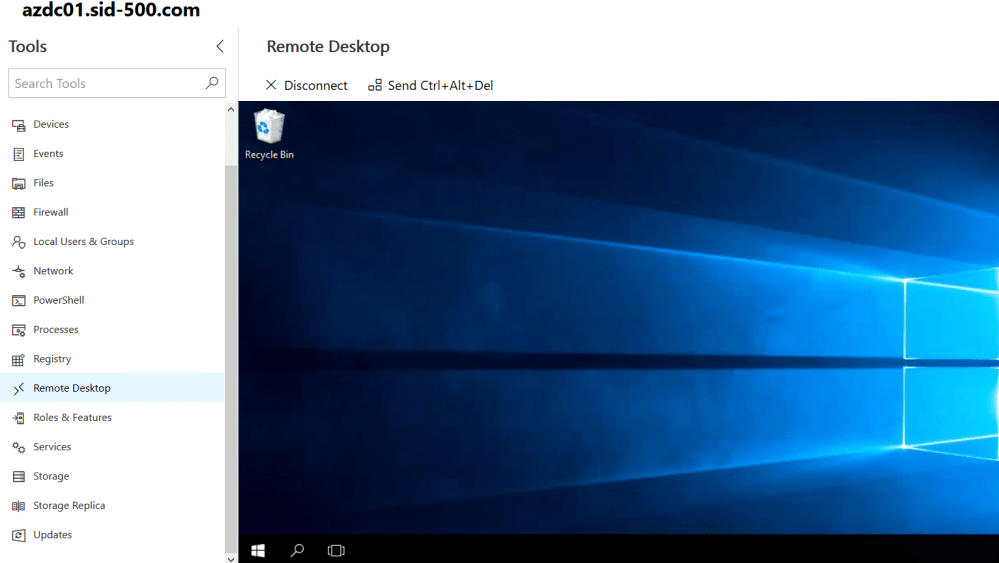Select Local Users & Groups
Viewport: 999px width, 563px height.
(x=83, y=242)
